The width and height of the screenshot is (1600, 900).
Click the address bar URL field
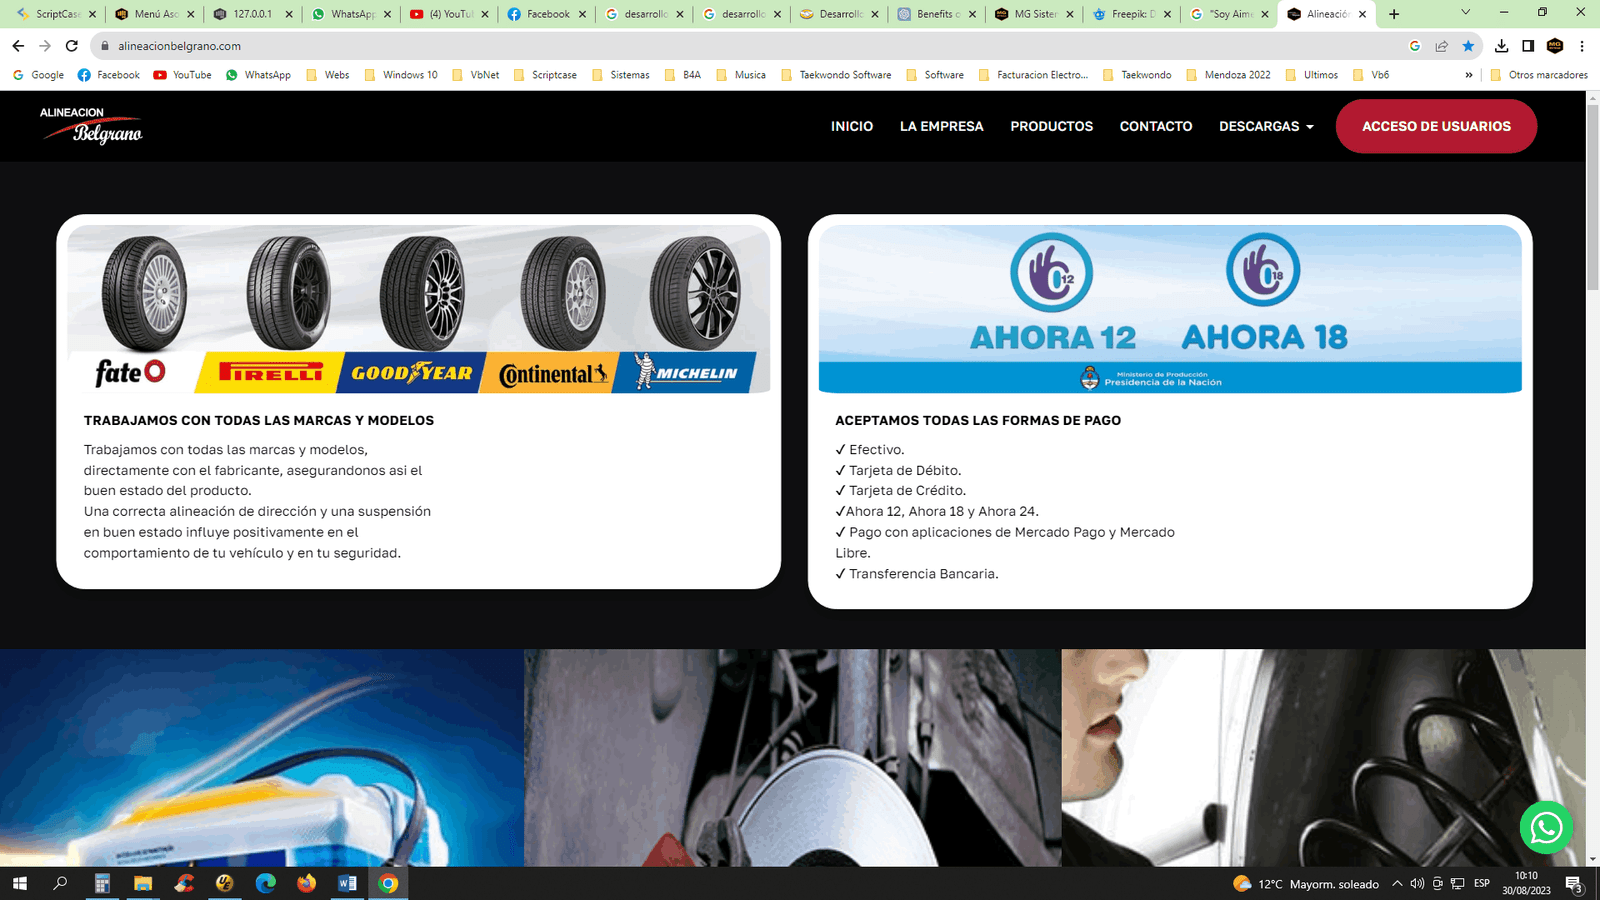click(x=750, y=46)
